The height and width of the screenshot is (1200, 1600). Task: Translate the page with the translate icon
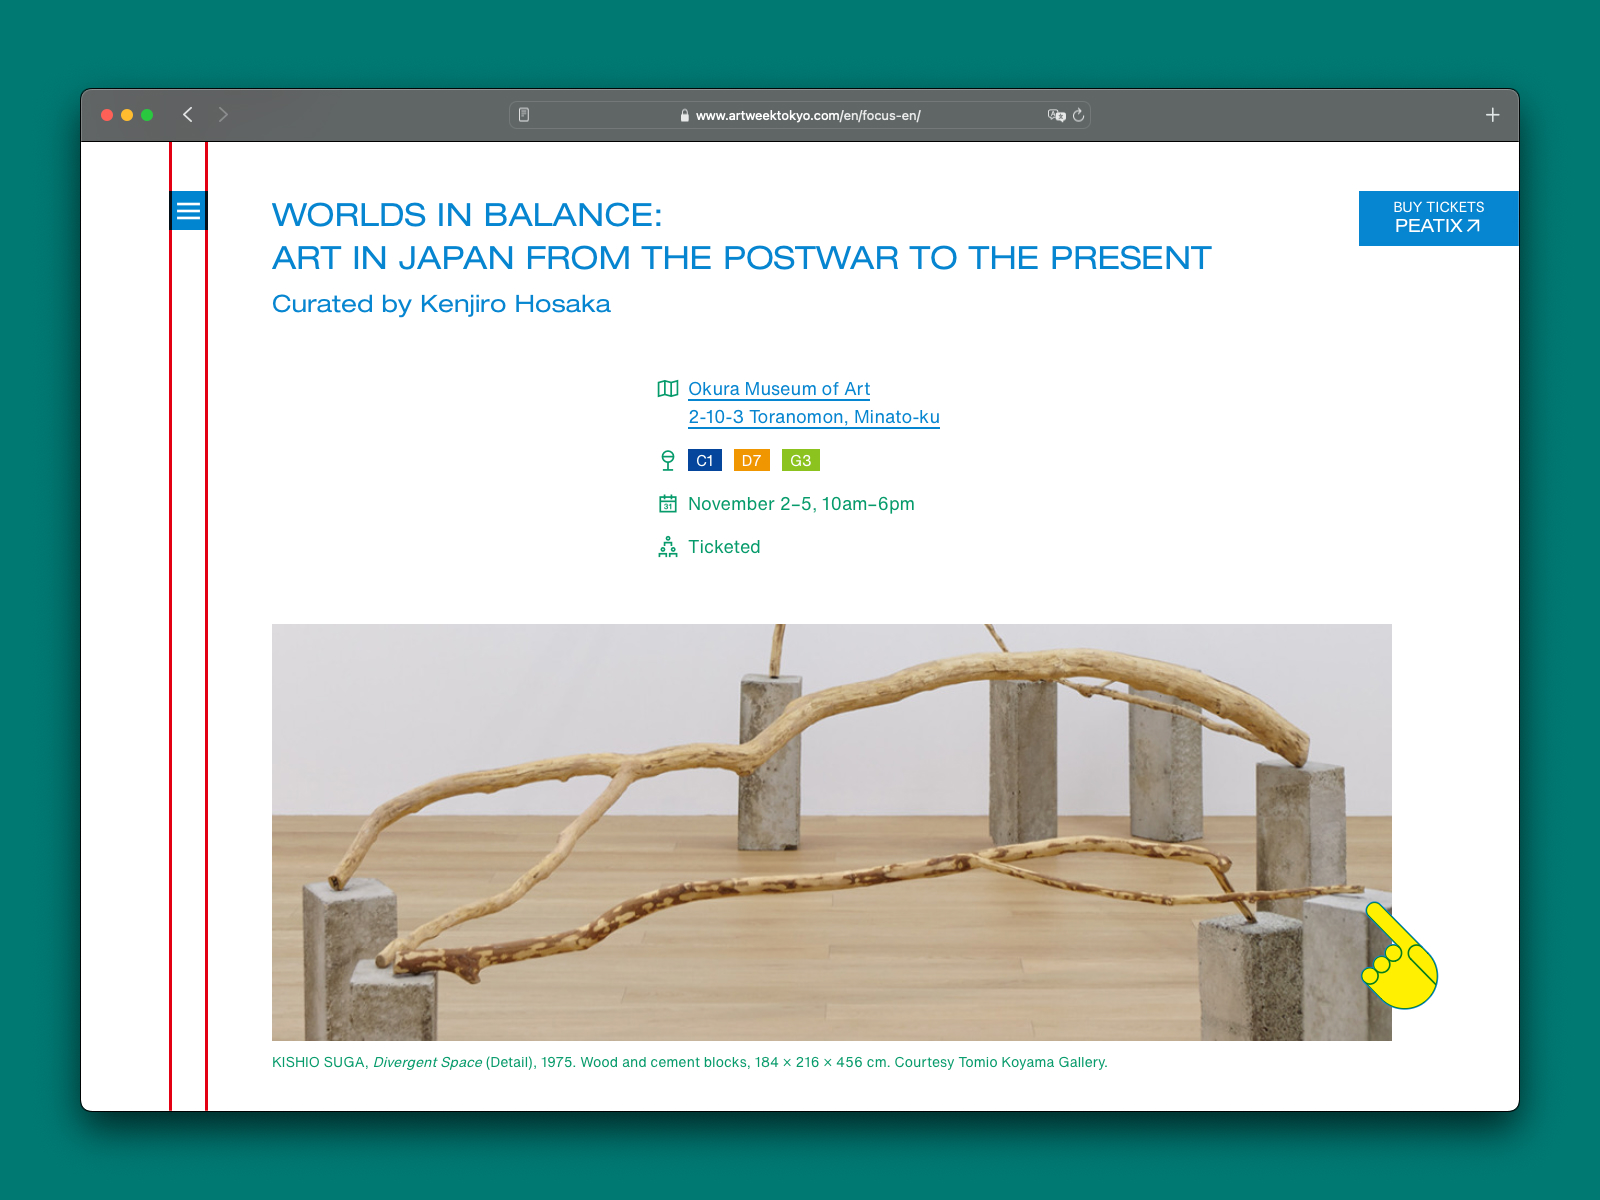1056,115
